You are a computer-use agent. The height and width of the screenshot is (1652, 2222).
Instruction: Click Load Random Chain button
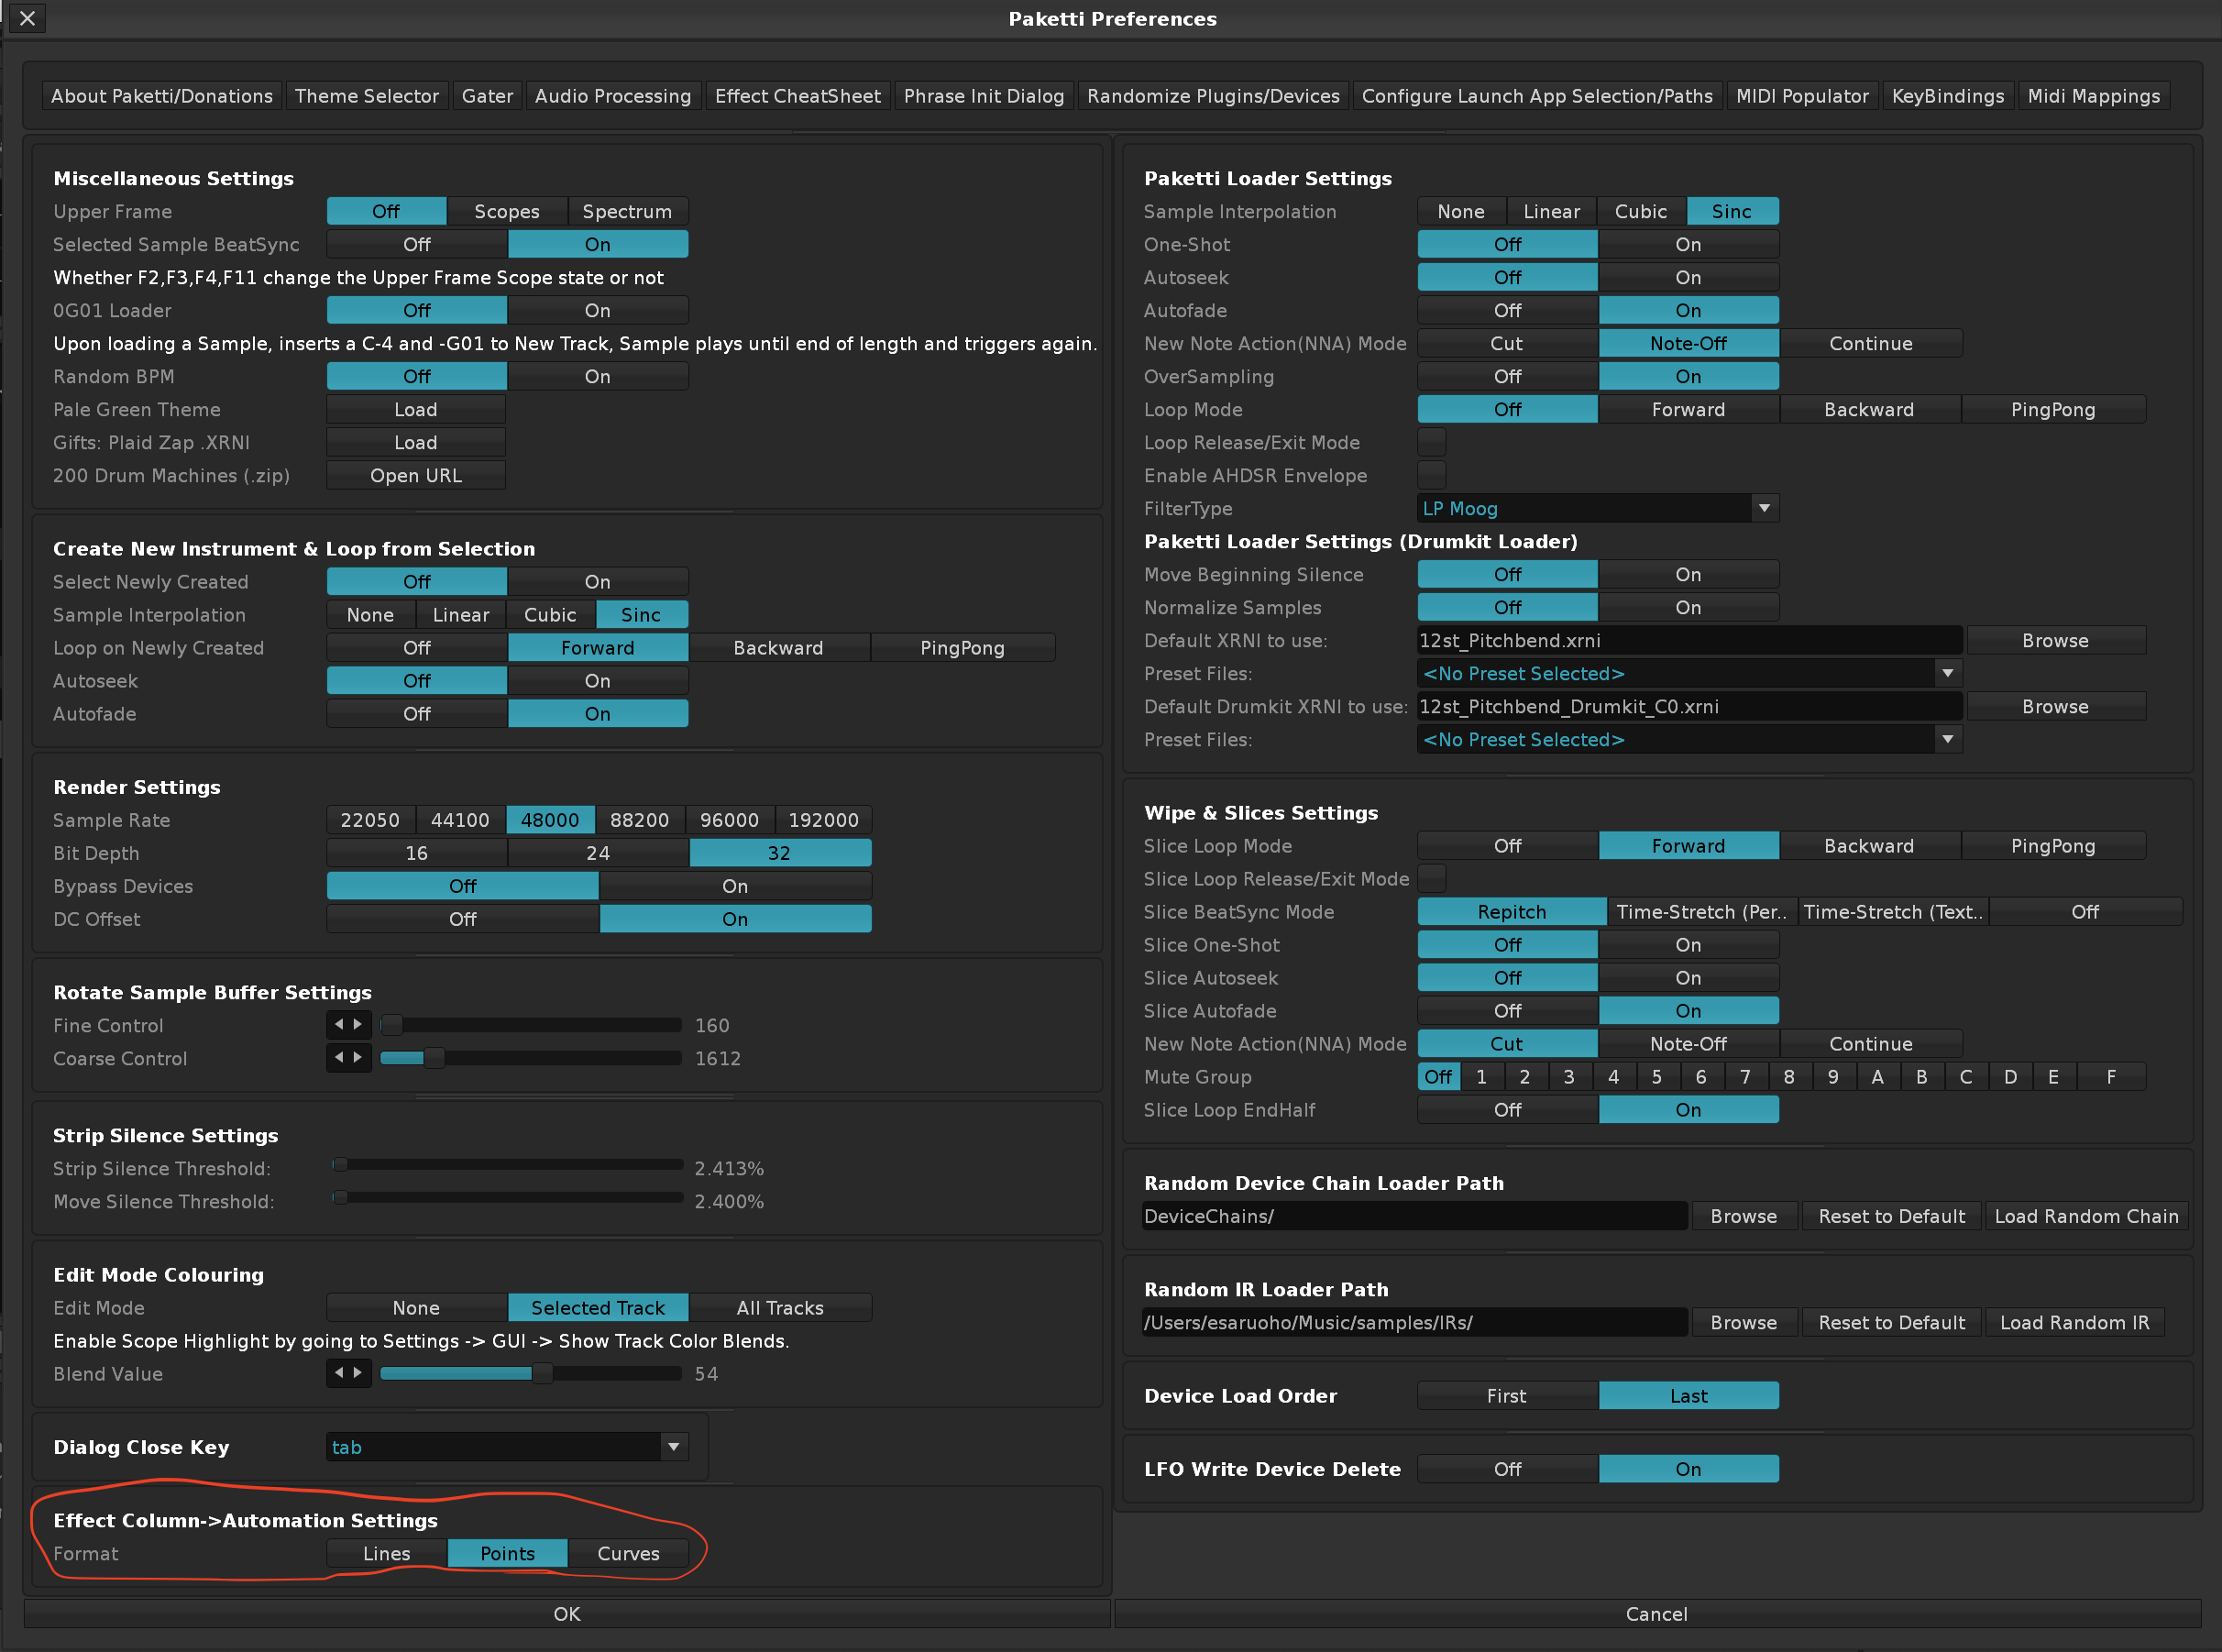(2085, 1216)
